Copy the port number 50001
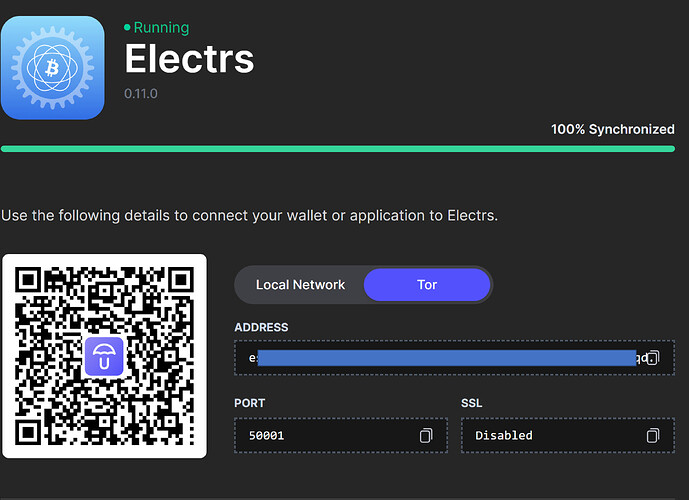Viewport: 689px width, 500px height. tap(426, 435)
